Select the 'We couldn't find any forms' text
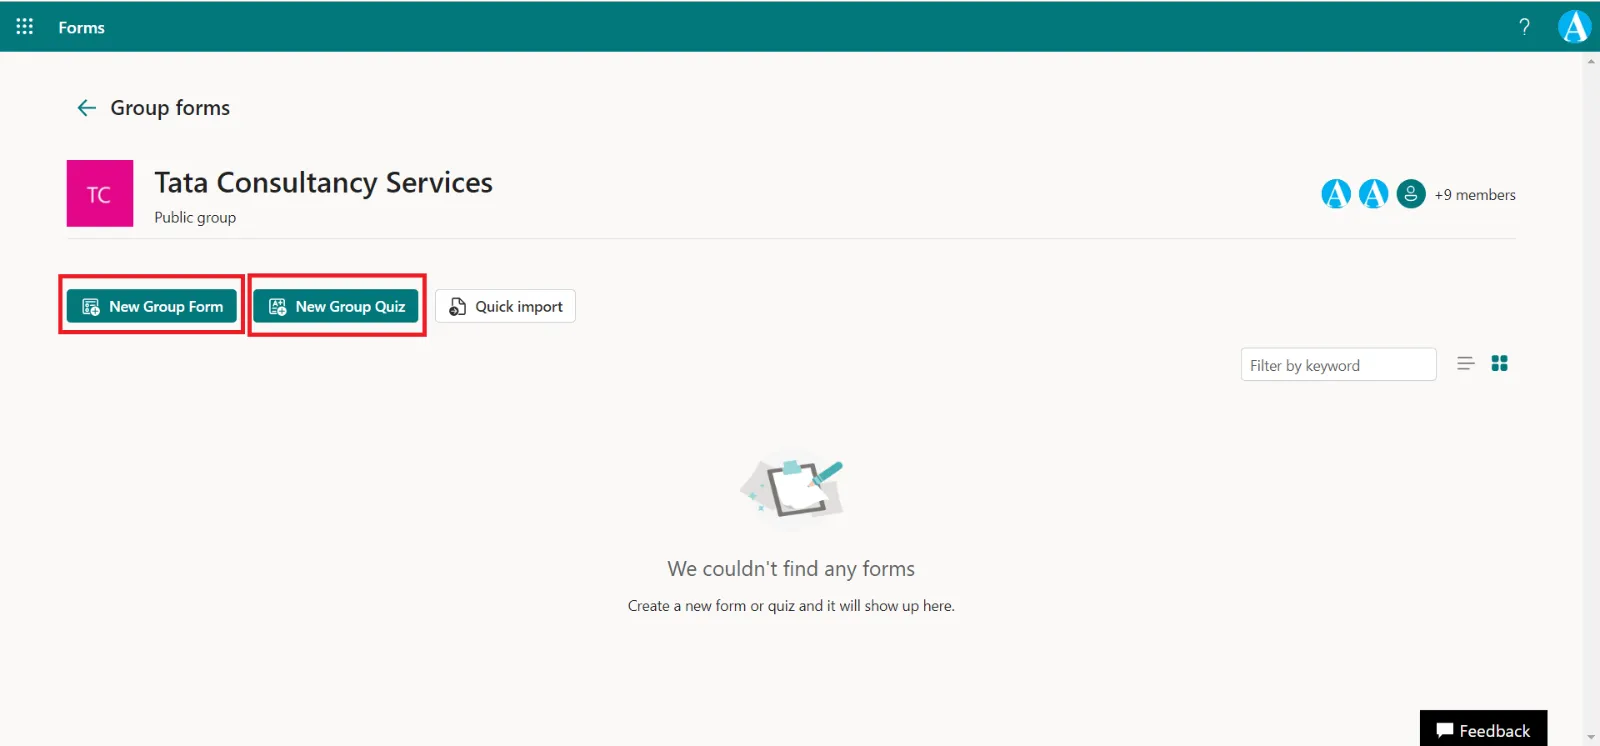1600x746 pixels. [791, 569]
